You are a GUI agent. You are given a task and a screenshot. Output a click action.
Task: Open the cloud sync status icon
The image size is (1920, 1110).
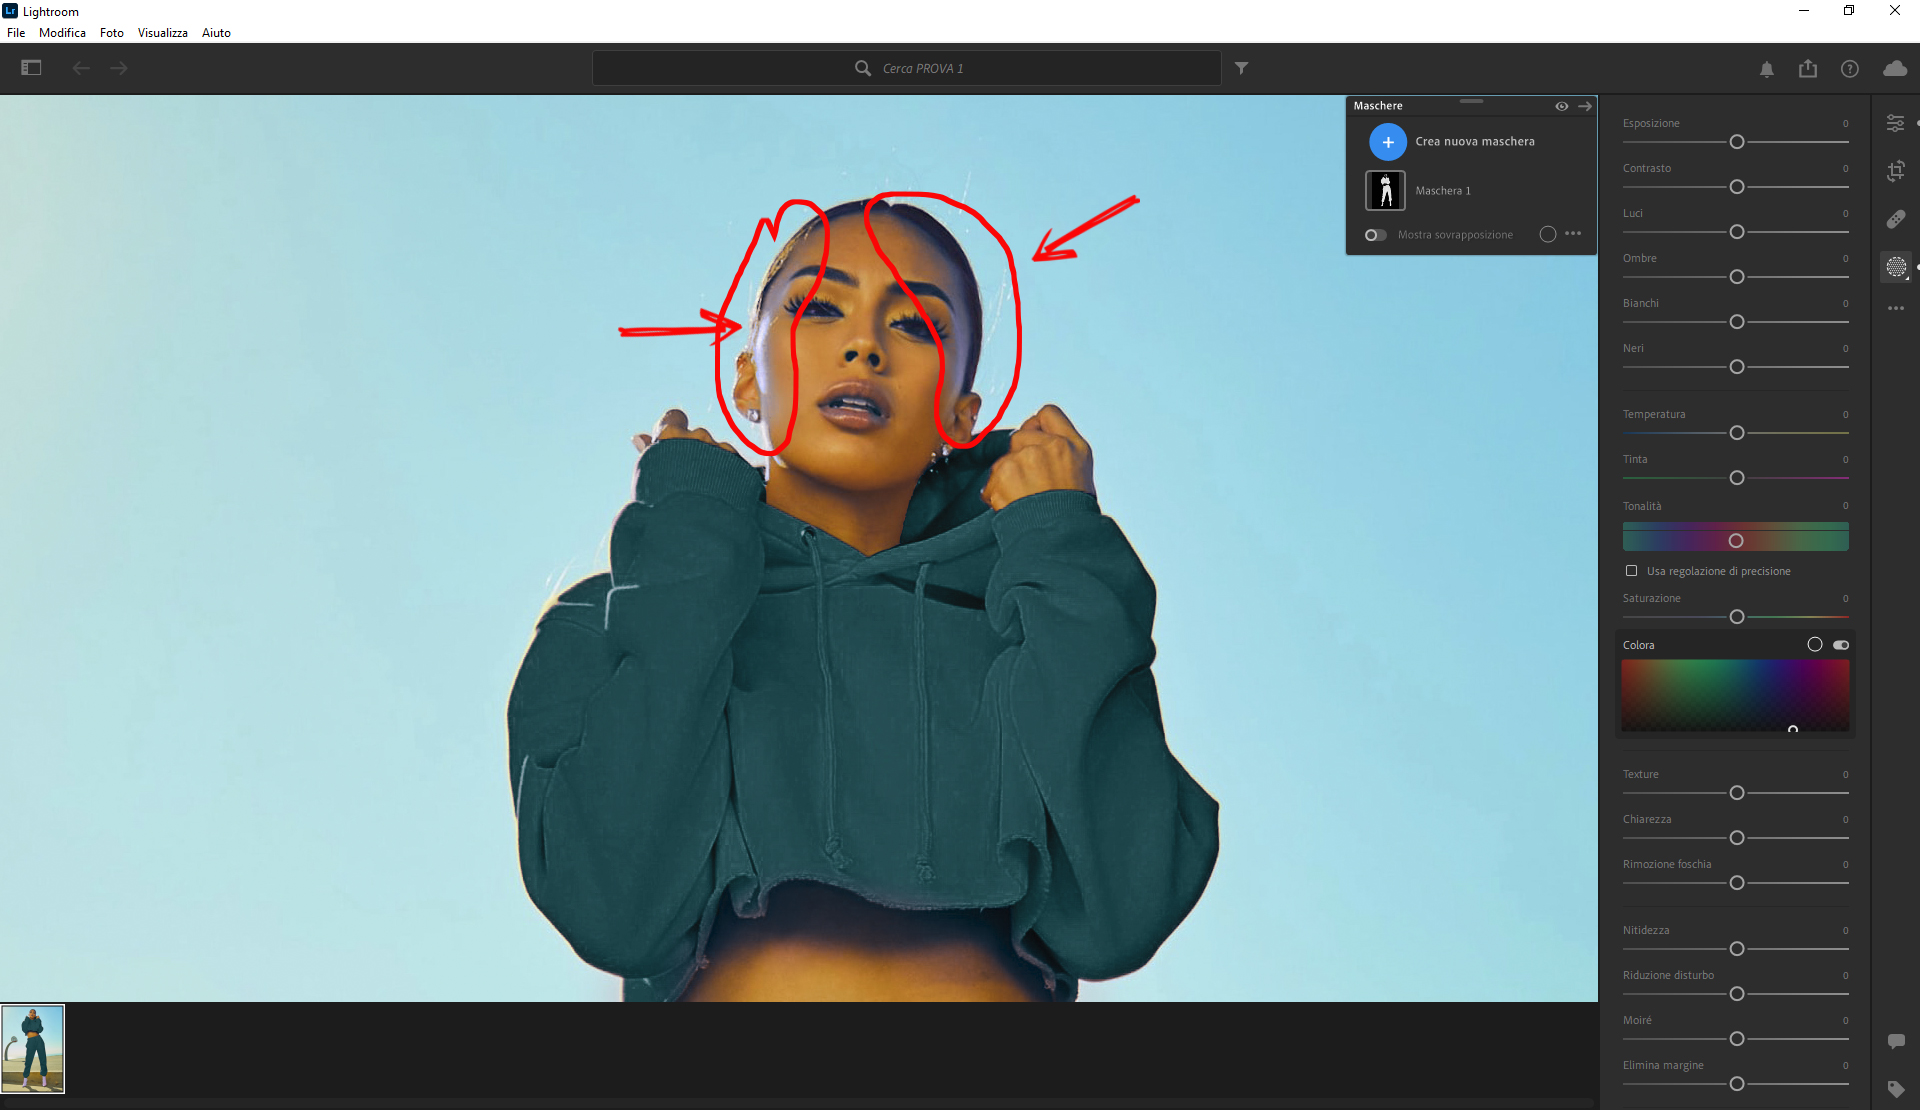(1894, 69)
